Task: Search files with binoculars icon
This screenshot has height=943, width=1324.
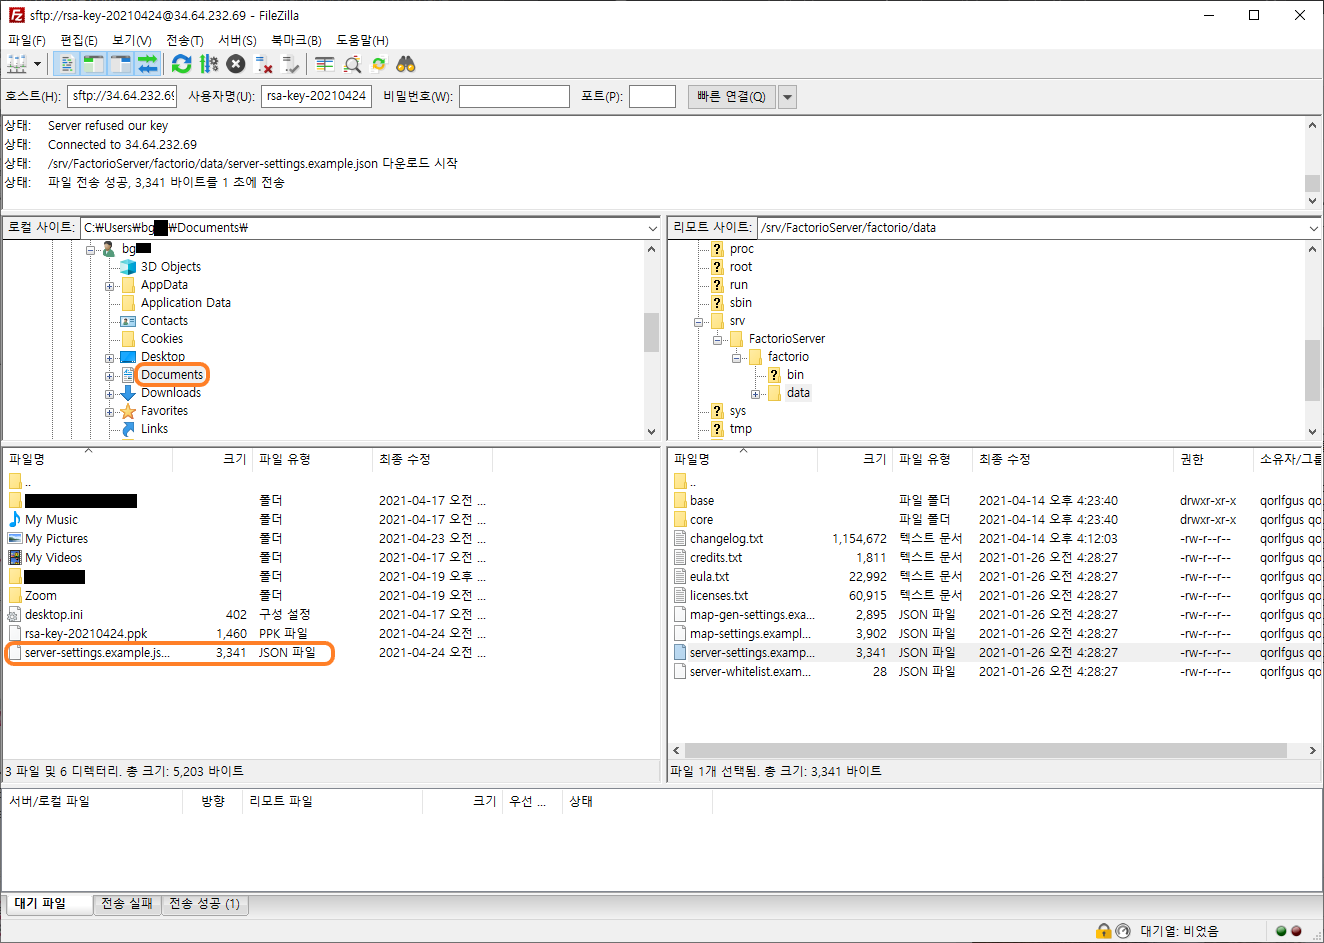Action: (406, 64)
